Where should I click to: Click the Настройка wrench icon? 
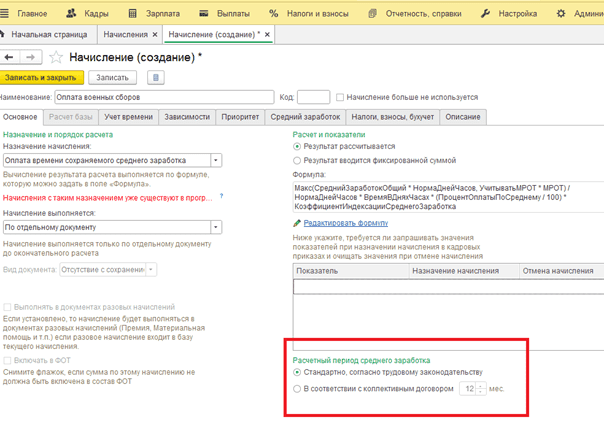pyautogui.click(x=485, y=13)
